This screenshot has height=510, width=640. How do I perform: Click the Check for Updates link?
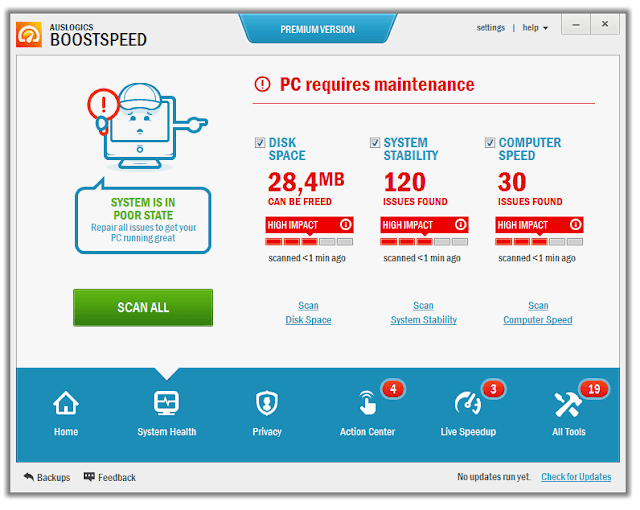coord(576,477)
